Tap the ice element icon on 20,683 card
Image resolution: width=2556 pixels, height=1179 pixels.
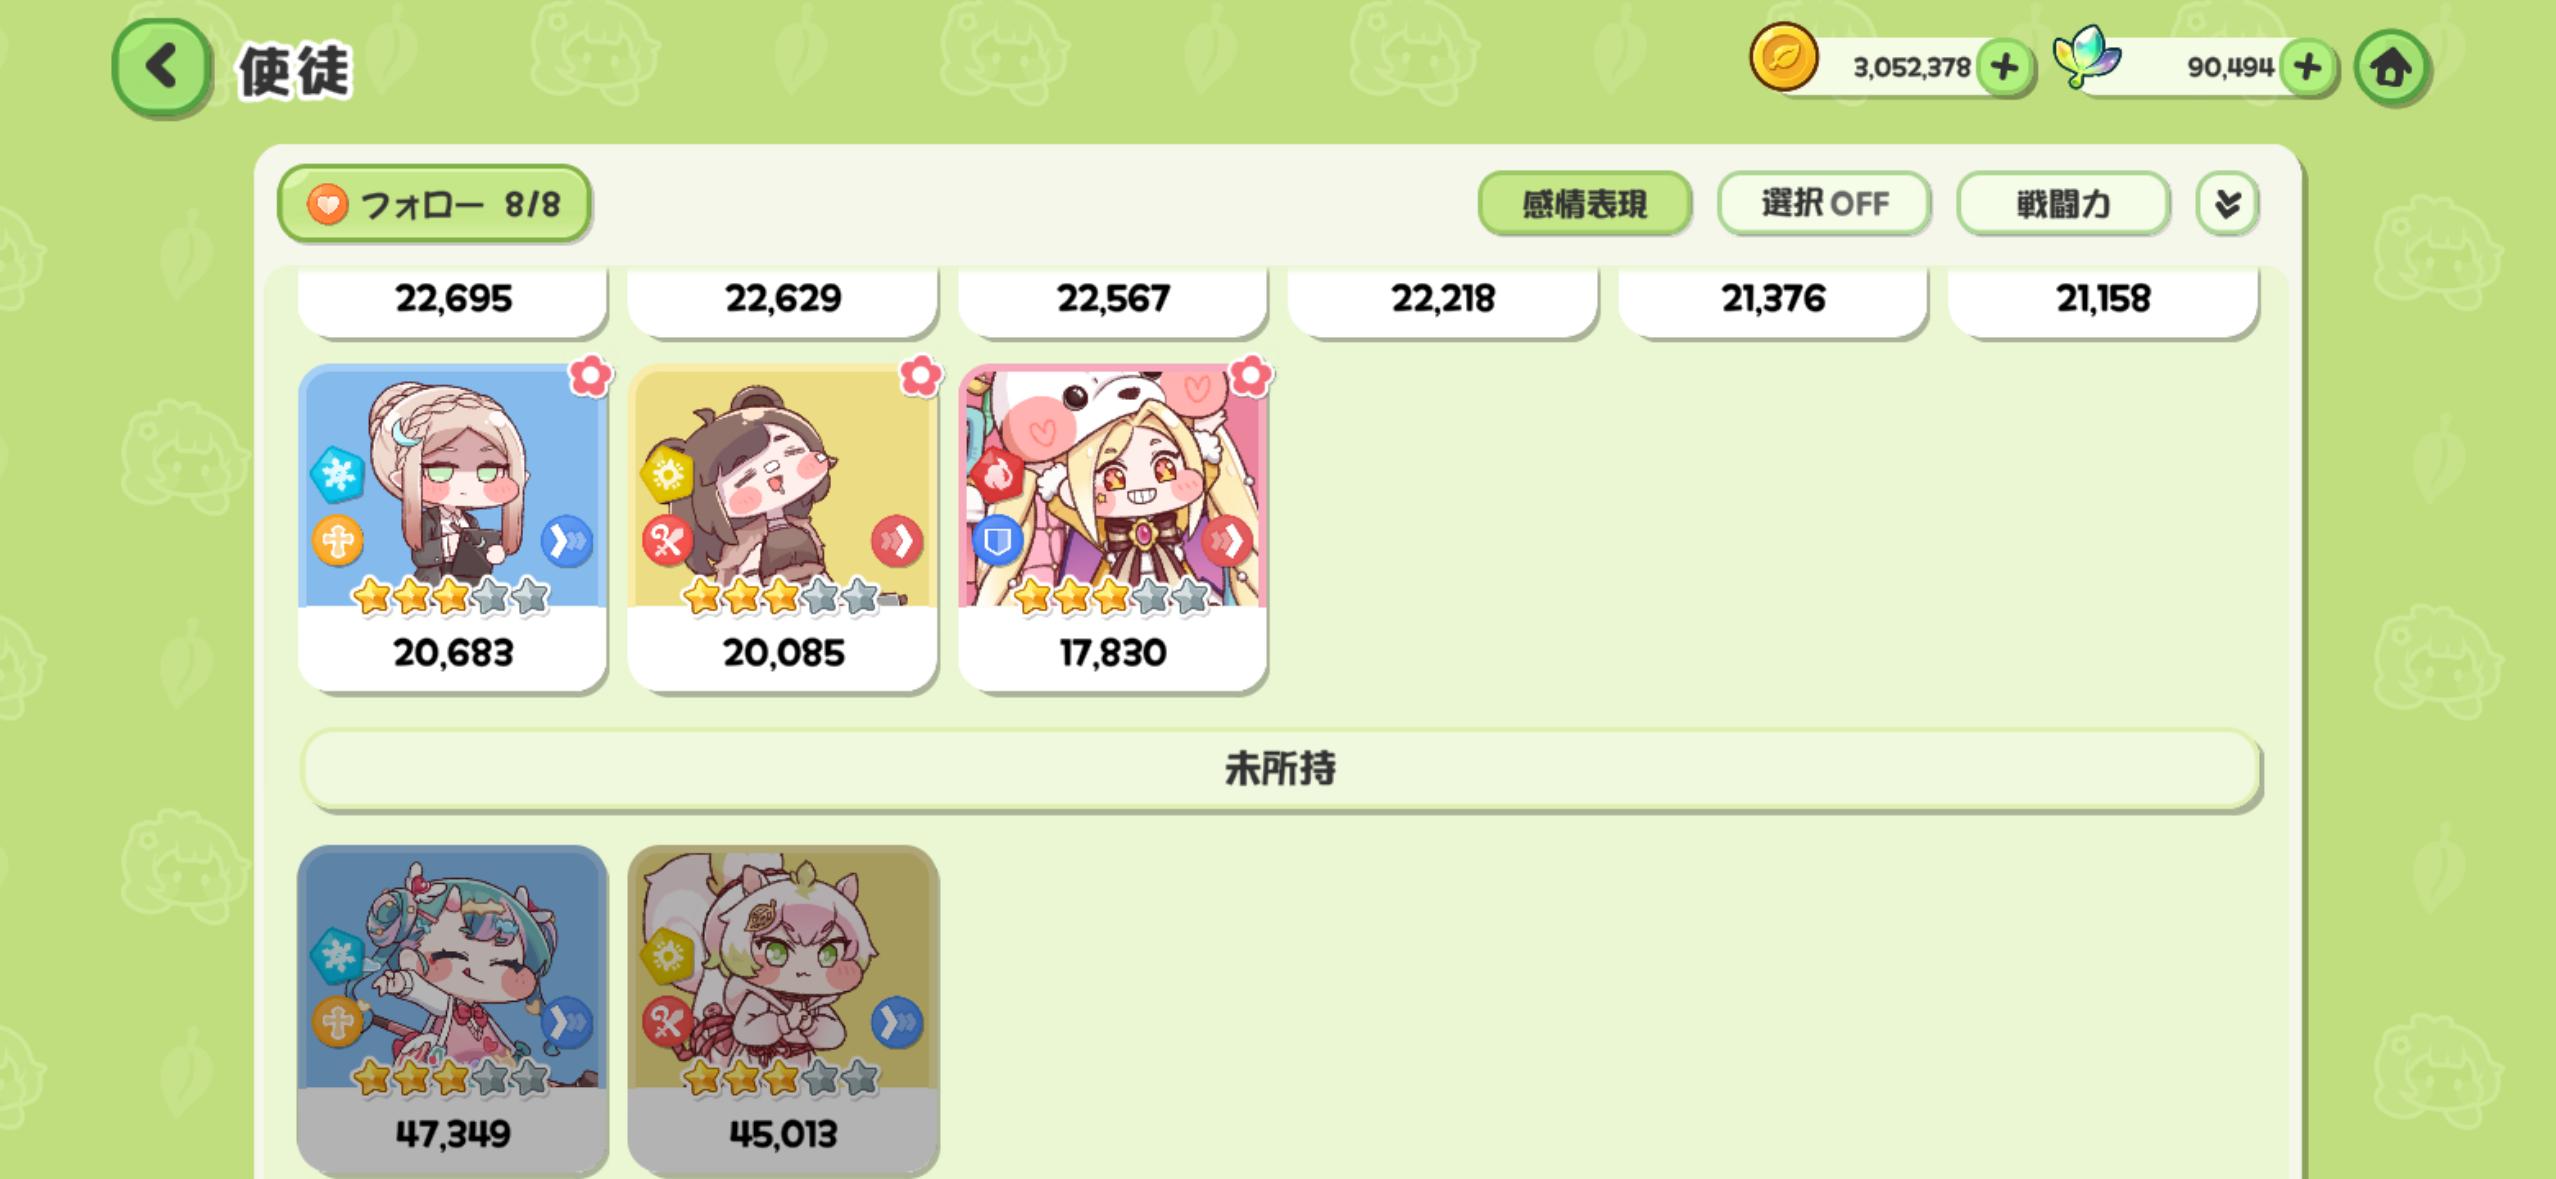tap(337, 475)
